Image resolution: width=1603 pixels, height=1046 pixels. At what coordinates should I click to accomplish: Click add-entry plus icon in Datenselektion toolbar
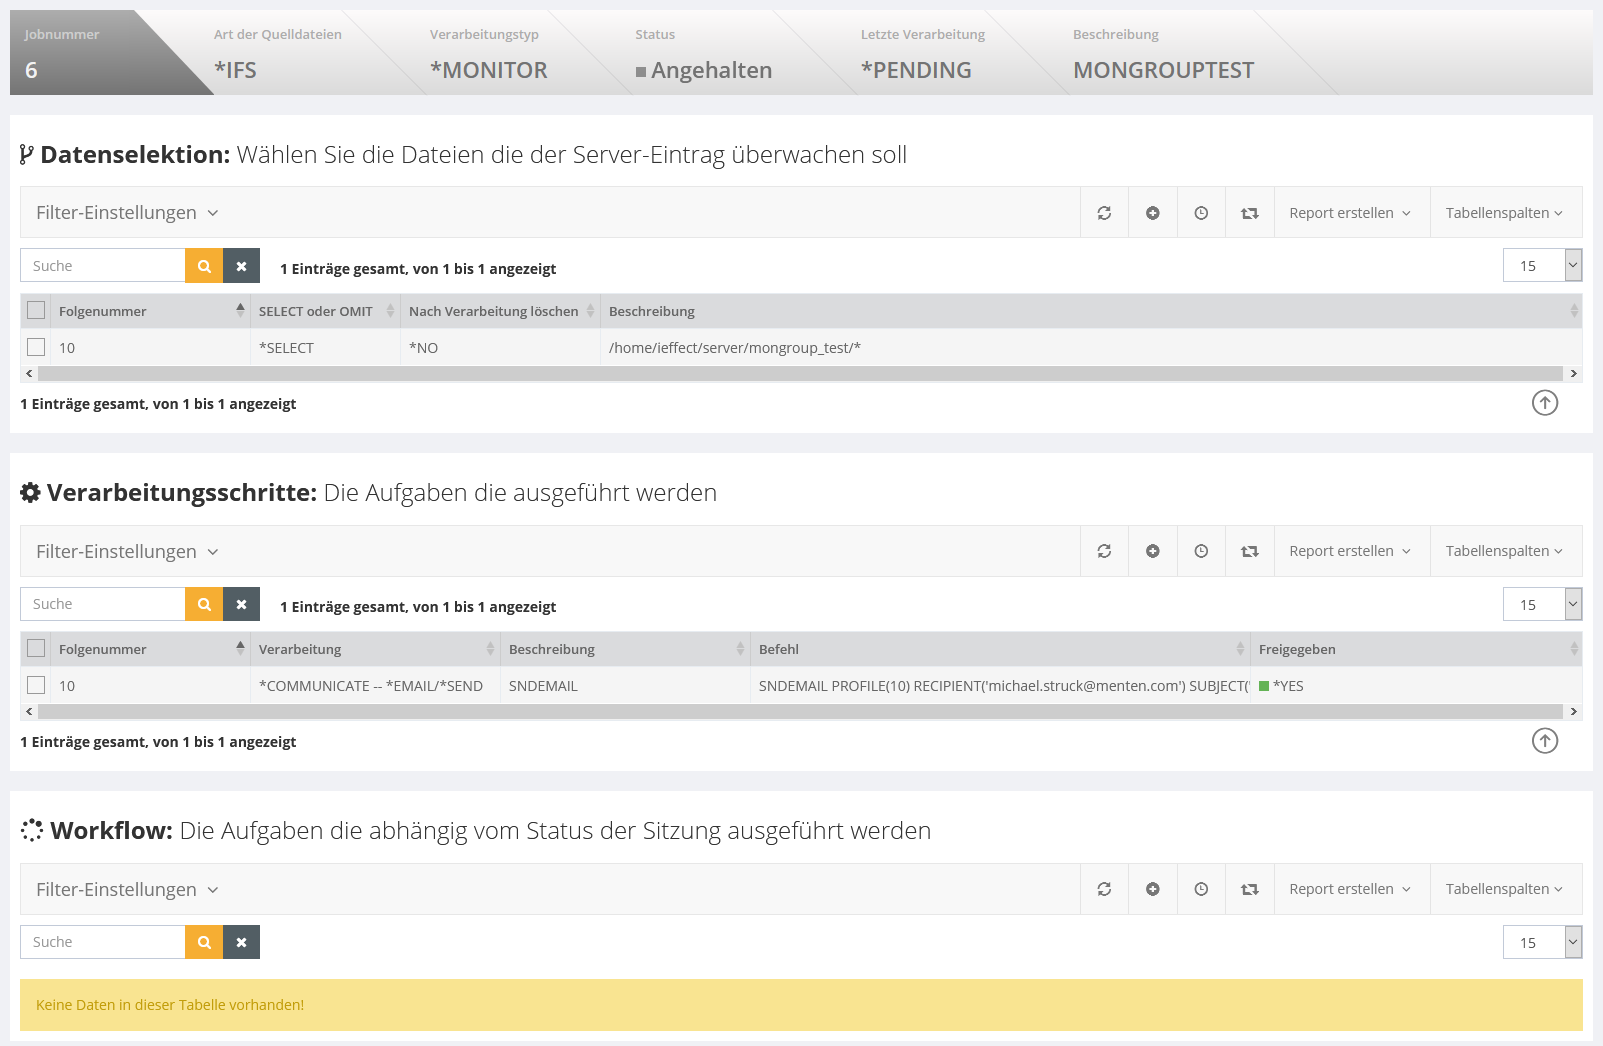1153,213
